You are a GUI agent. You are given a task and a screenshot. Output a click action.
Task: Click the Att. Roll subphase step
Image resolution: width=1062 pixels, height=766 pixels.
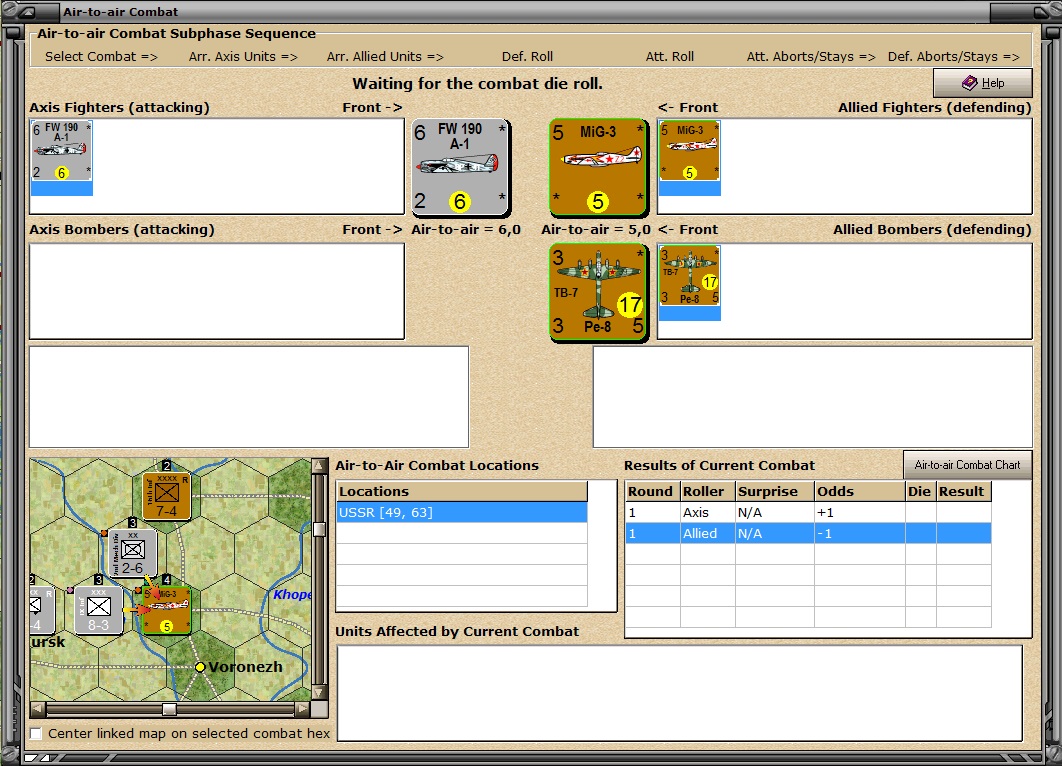(x=669, y=56)
